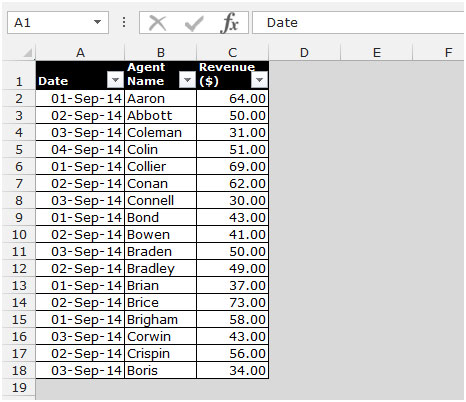The image size is (466, 402).
Task: Click the Select All corner triangle
Action: [28, 53]
